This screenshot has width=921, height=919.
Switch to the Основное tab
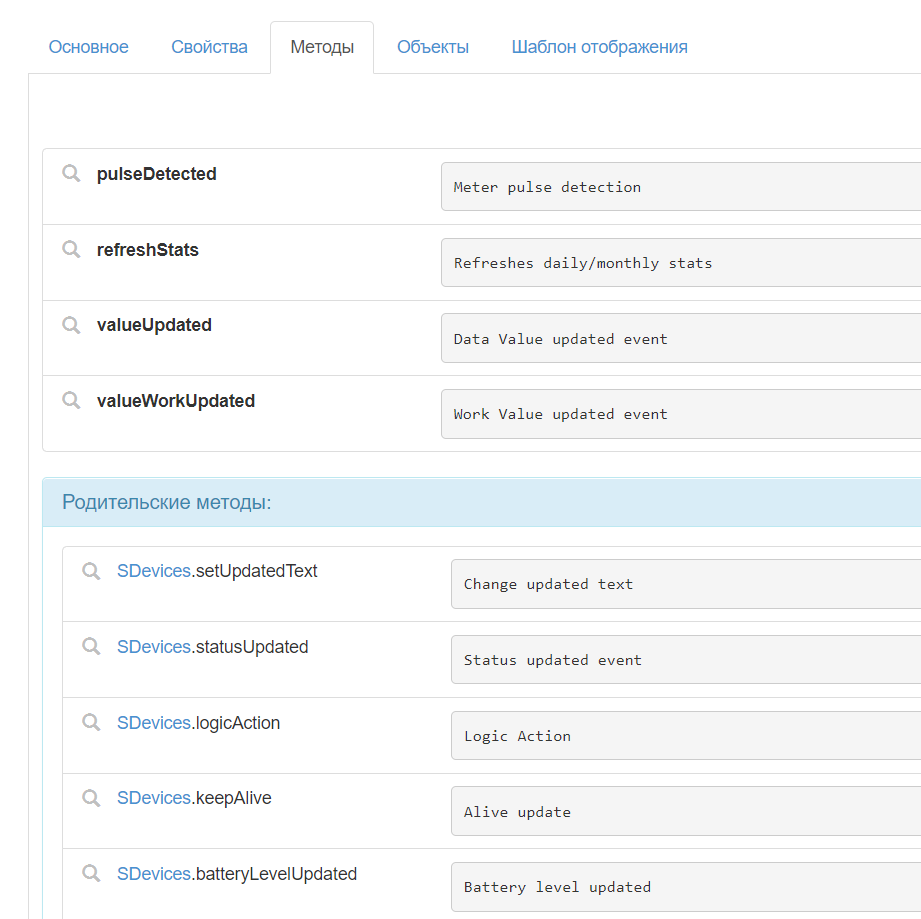(x=89, y=47)
